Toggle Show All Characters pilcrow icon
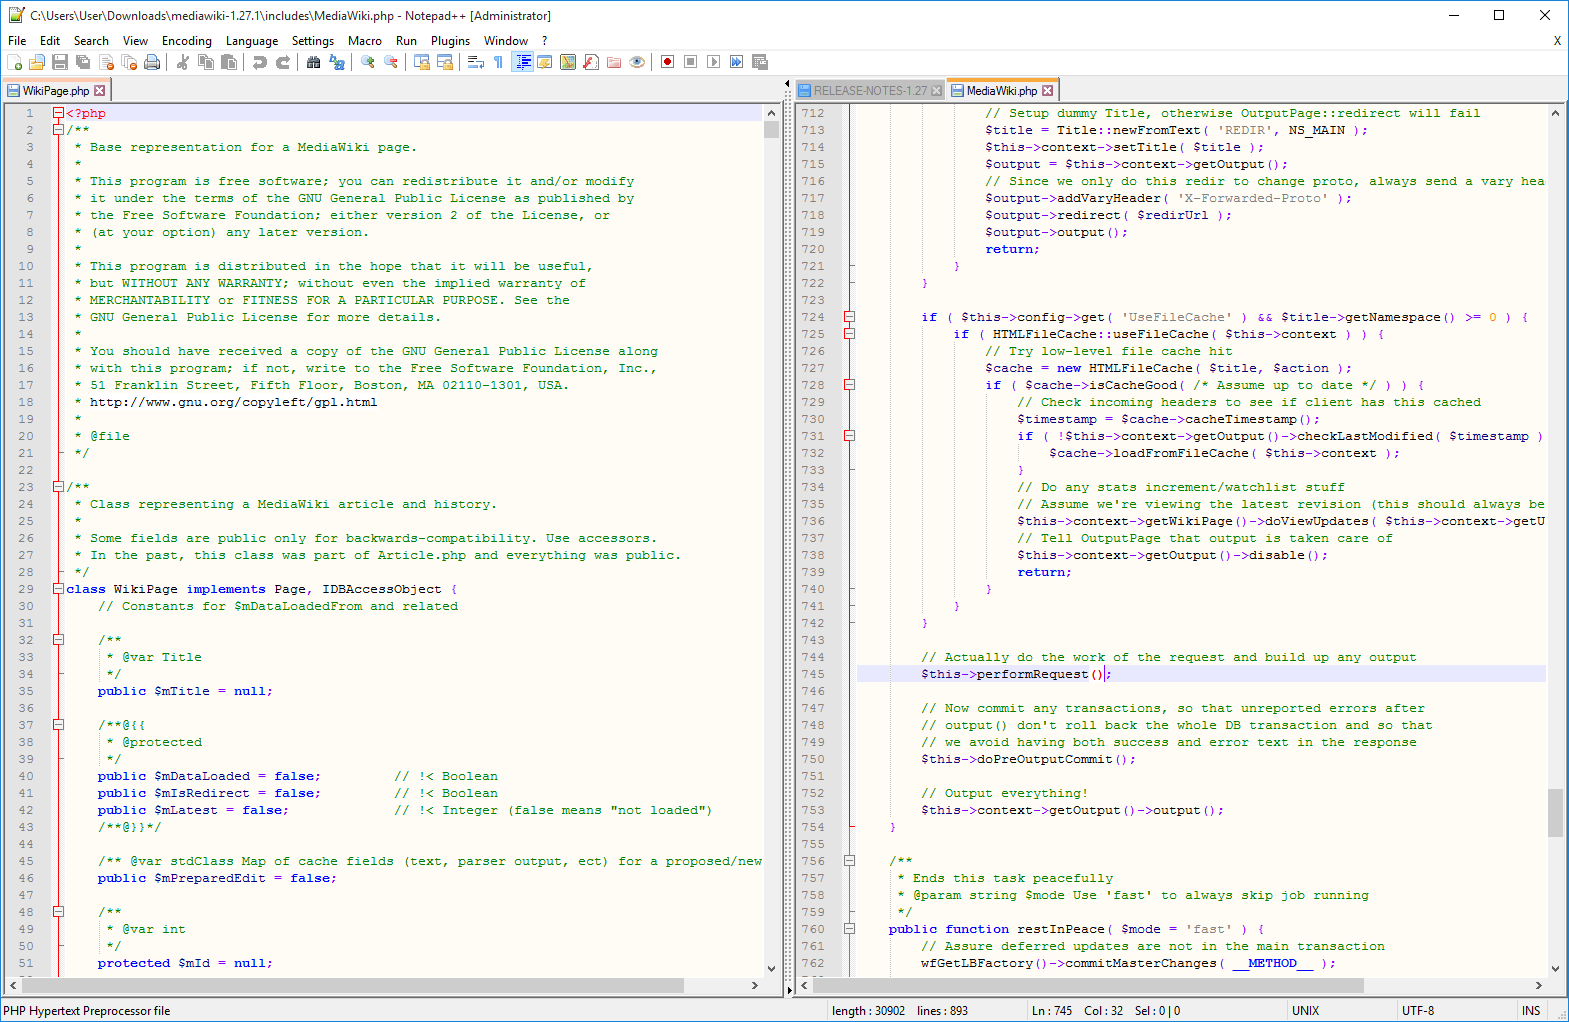Viewport: 1569px width, 1022px height. pos(498,62)
